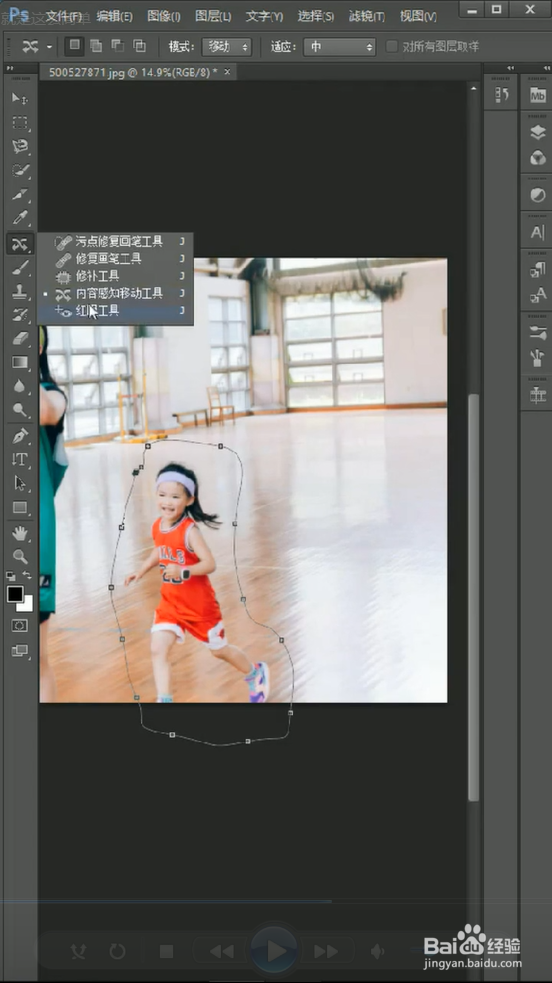The width and height of the screenshot is (552, 983).
Task: Open the 视图(V) menu
Action: click(x=418, y=16)
